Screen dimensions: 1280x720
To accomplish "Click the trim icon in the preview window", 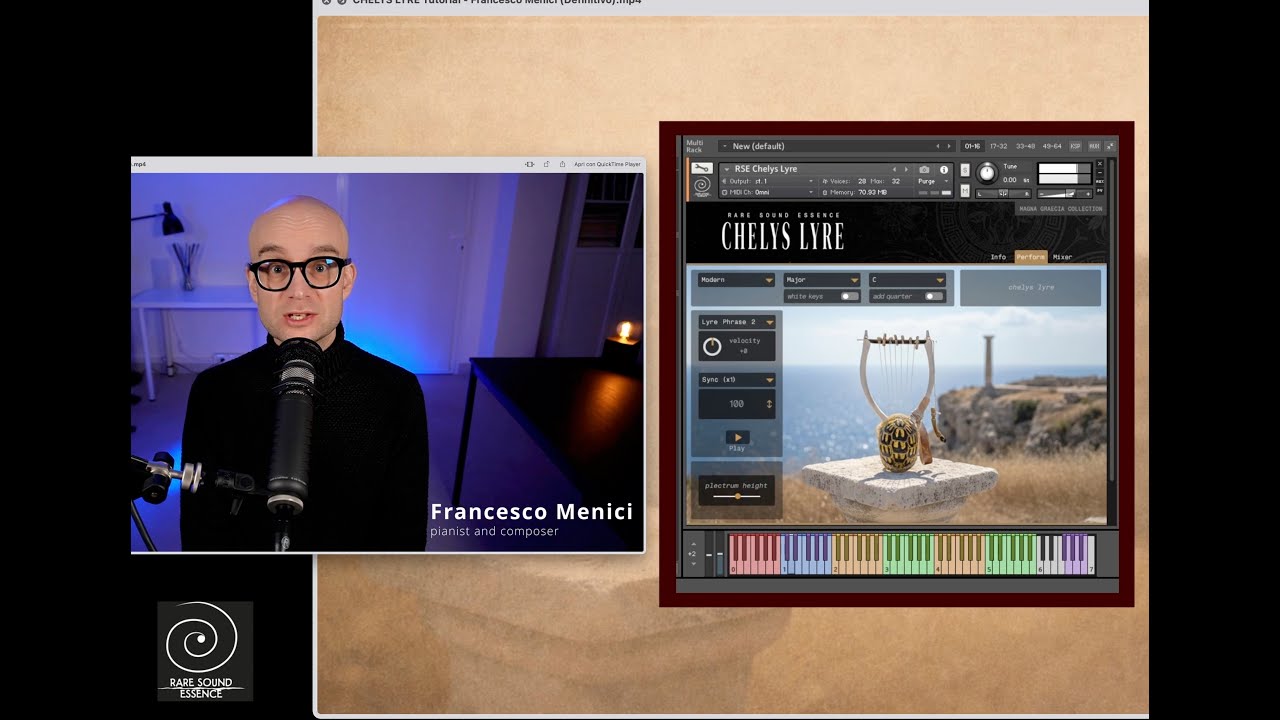I will pos(530,164).
